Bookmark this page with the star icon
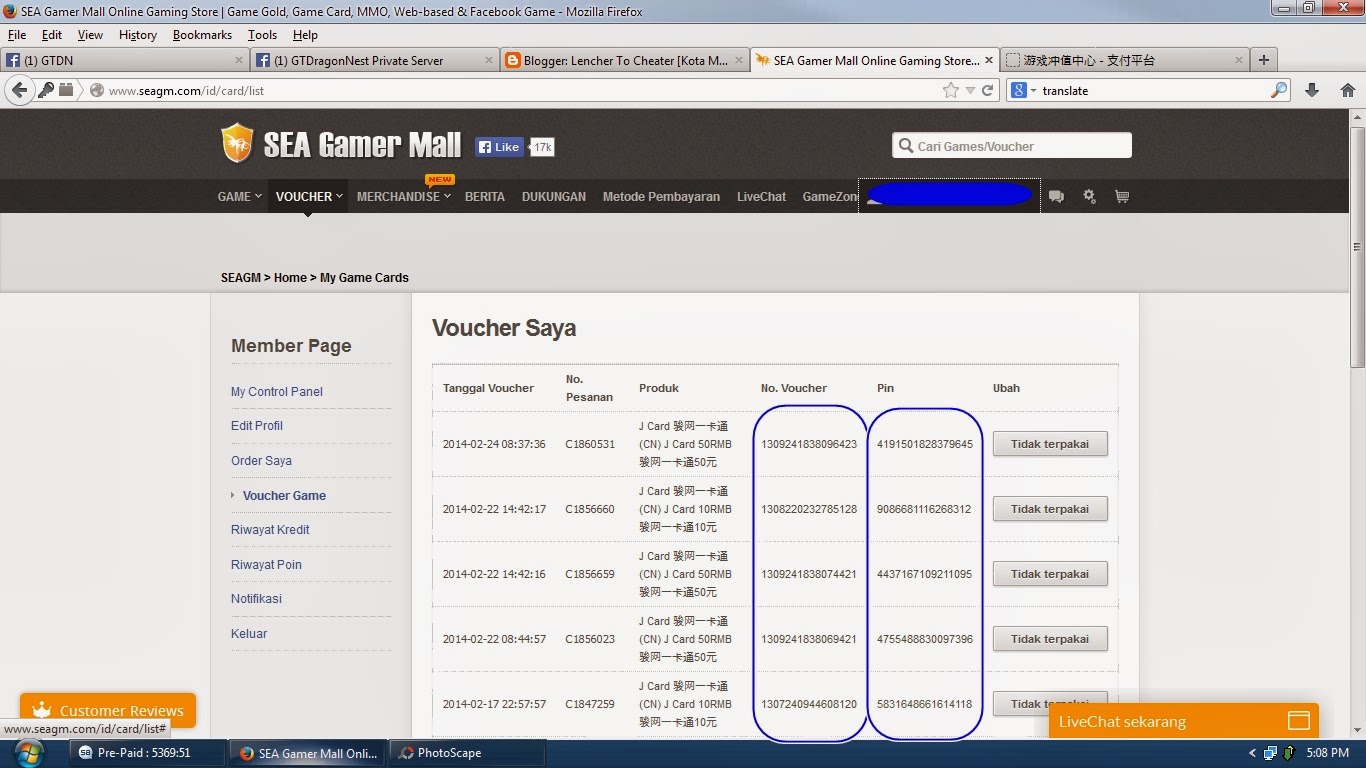The width and height of the screenshot is (1366, 768). pos(950,90)
